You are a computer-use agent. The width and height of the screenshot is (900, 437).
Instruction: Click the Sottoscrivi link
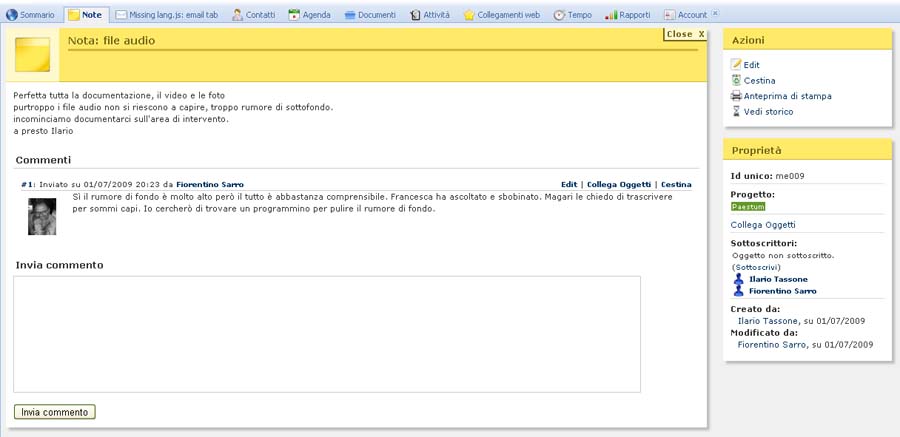click(x=758, y=268)
